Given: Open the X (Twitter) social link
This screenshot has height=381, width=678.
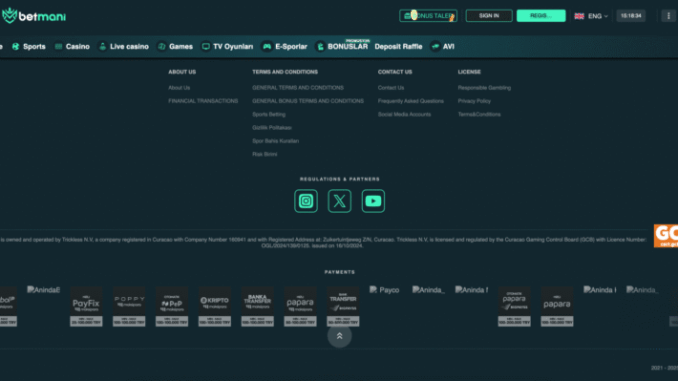Looking at the screenshot, I should point(339,201).
